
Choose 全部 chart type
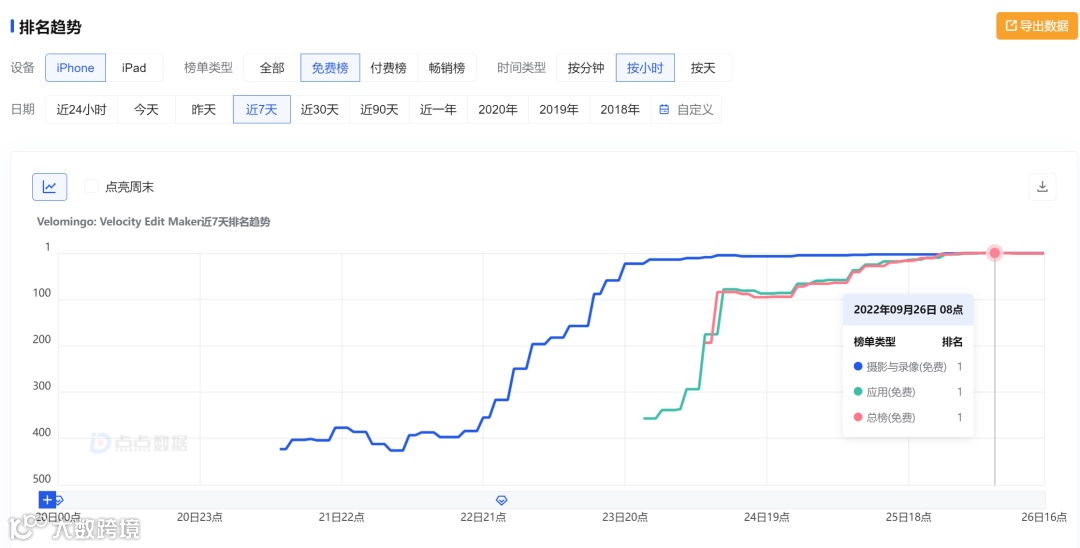[x=272, y=68]
